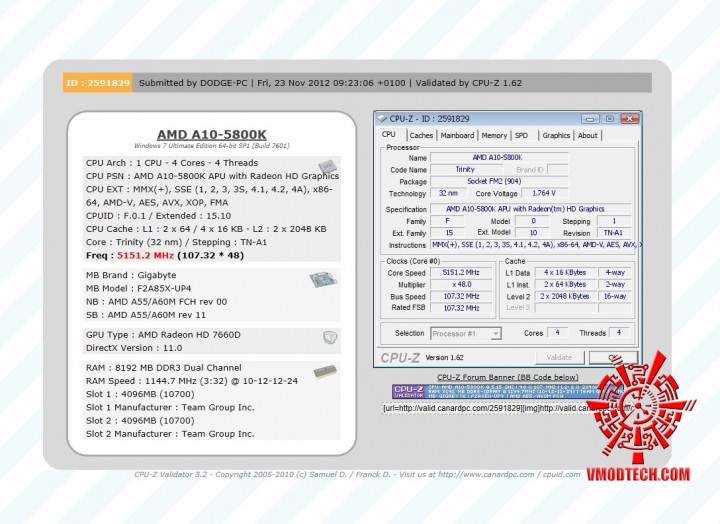720x524 pixels.
Task: Click the motherboard icon beside MB Brand
Action: (x=323, y=279)
